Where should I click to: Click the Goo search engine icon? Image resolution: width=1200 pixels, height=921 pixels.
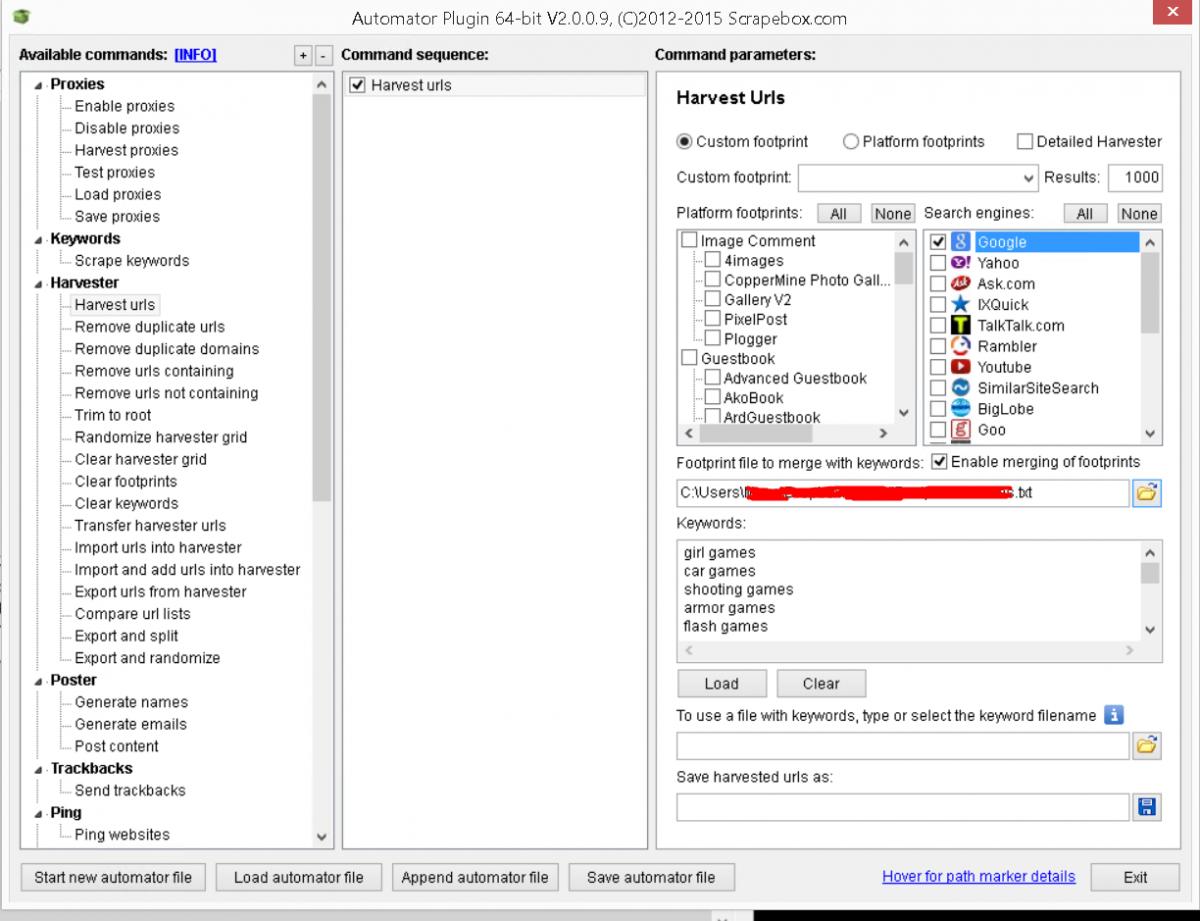tap(960, 430)
